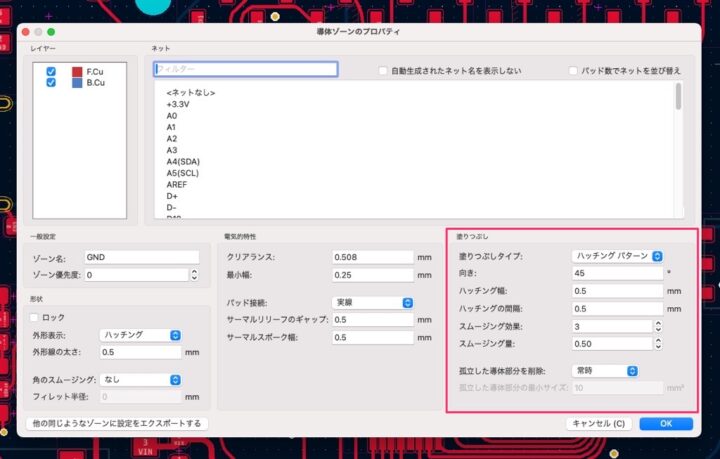Open the 角のスムージング dropdown

pos(140,379)
